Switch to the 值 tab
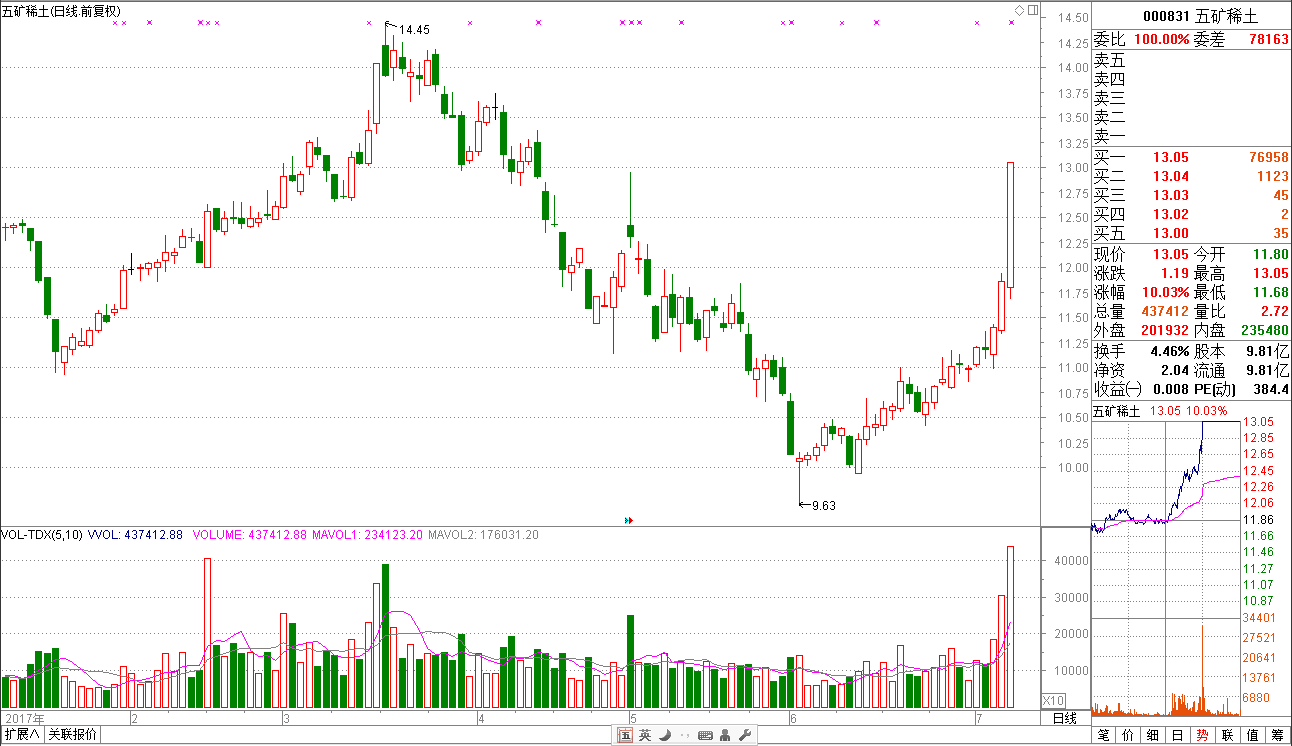1292x746 pixels. coord(1253,735)
